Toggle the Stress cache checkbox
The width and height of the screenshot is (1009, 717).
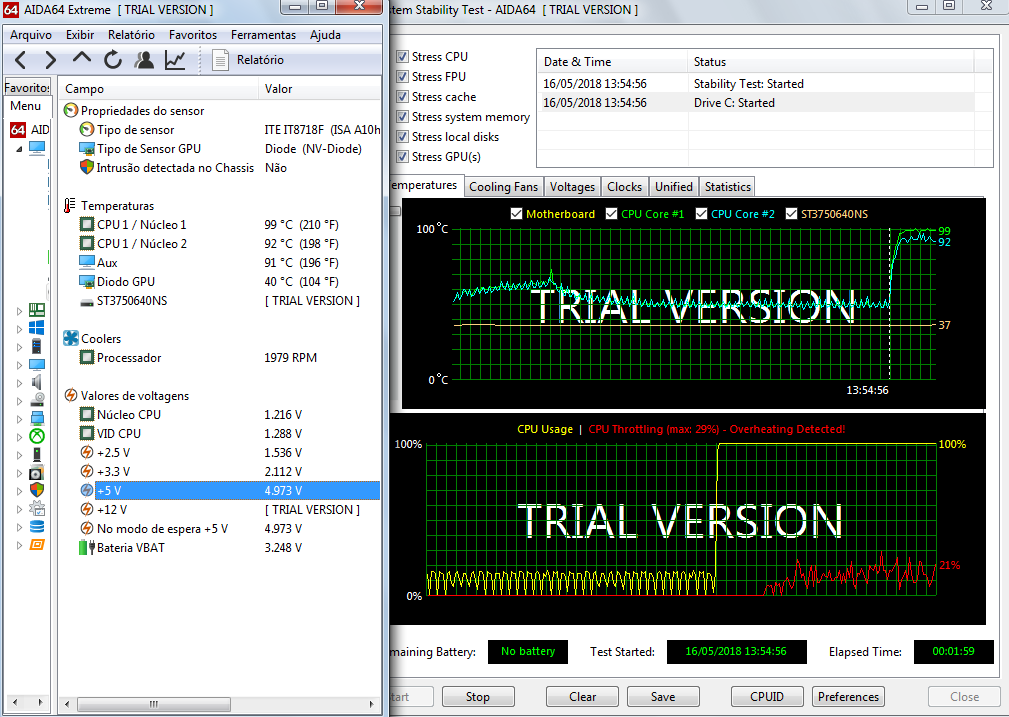[x=402, y=97]
